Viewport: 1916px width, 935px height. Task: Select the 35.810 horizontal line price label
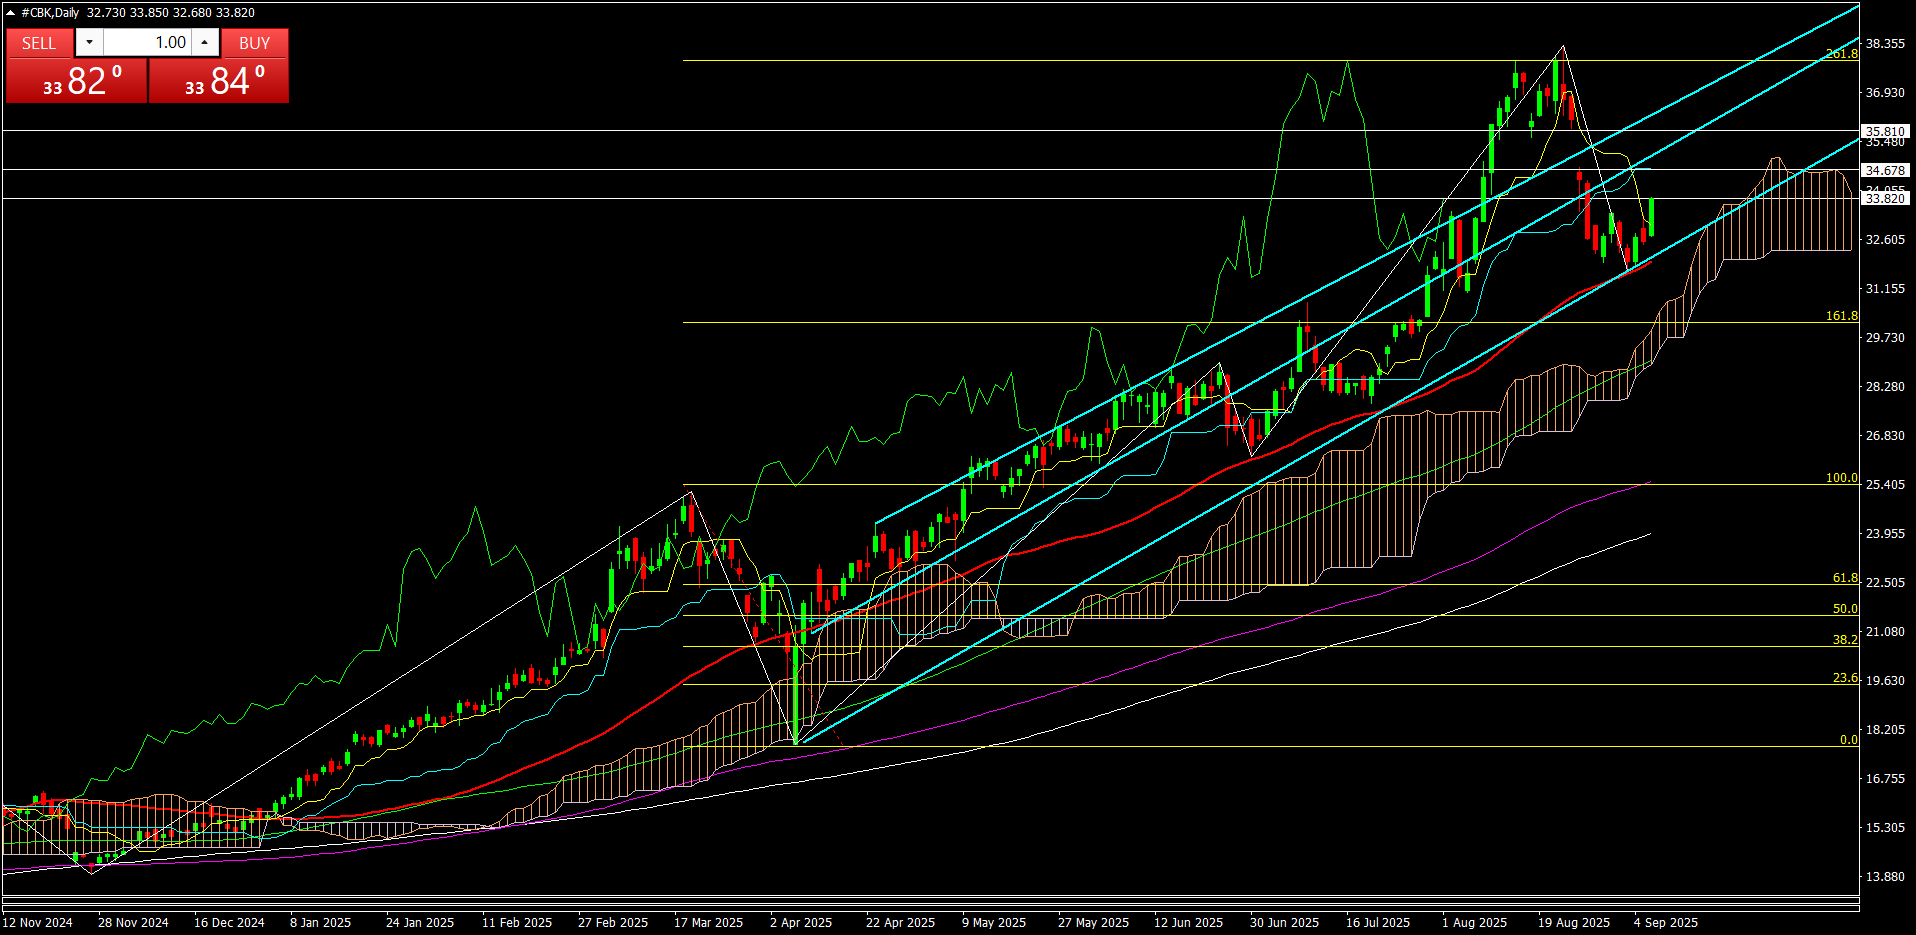coord(1885,131)
